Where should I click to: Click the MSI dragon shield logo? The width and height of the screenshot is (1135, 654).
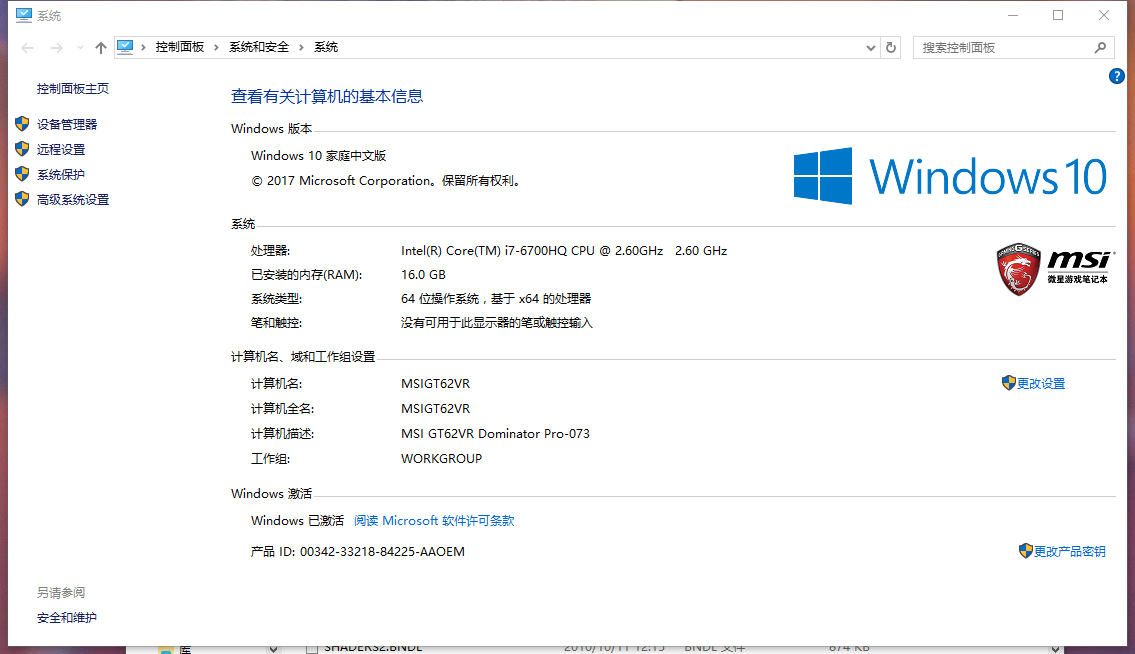click(1018, 269)
